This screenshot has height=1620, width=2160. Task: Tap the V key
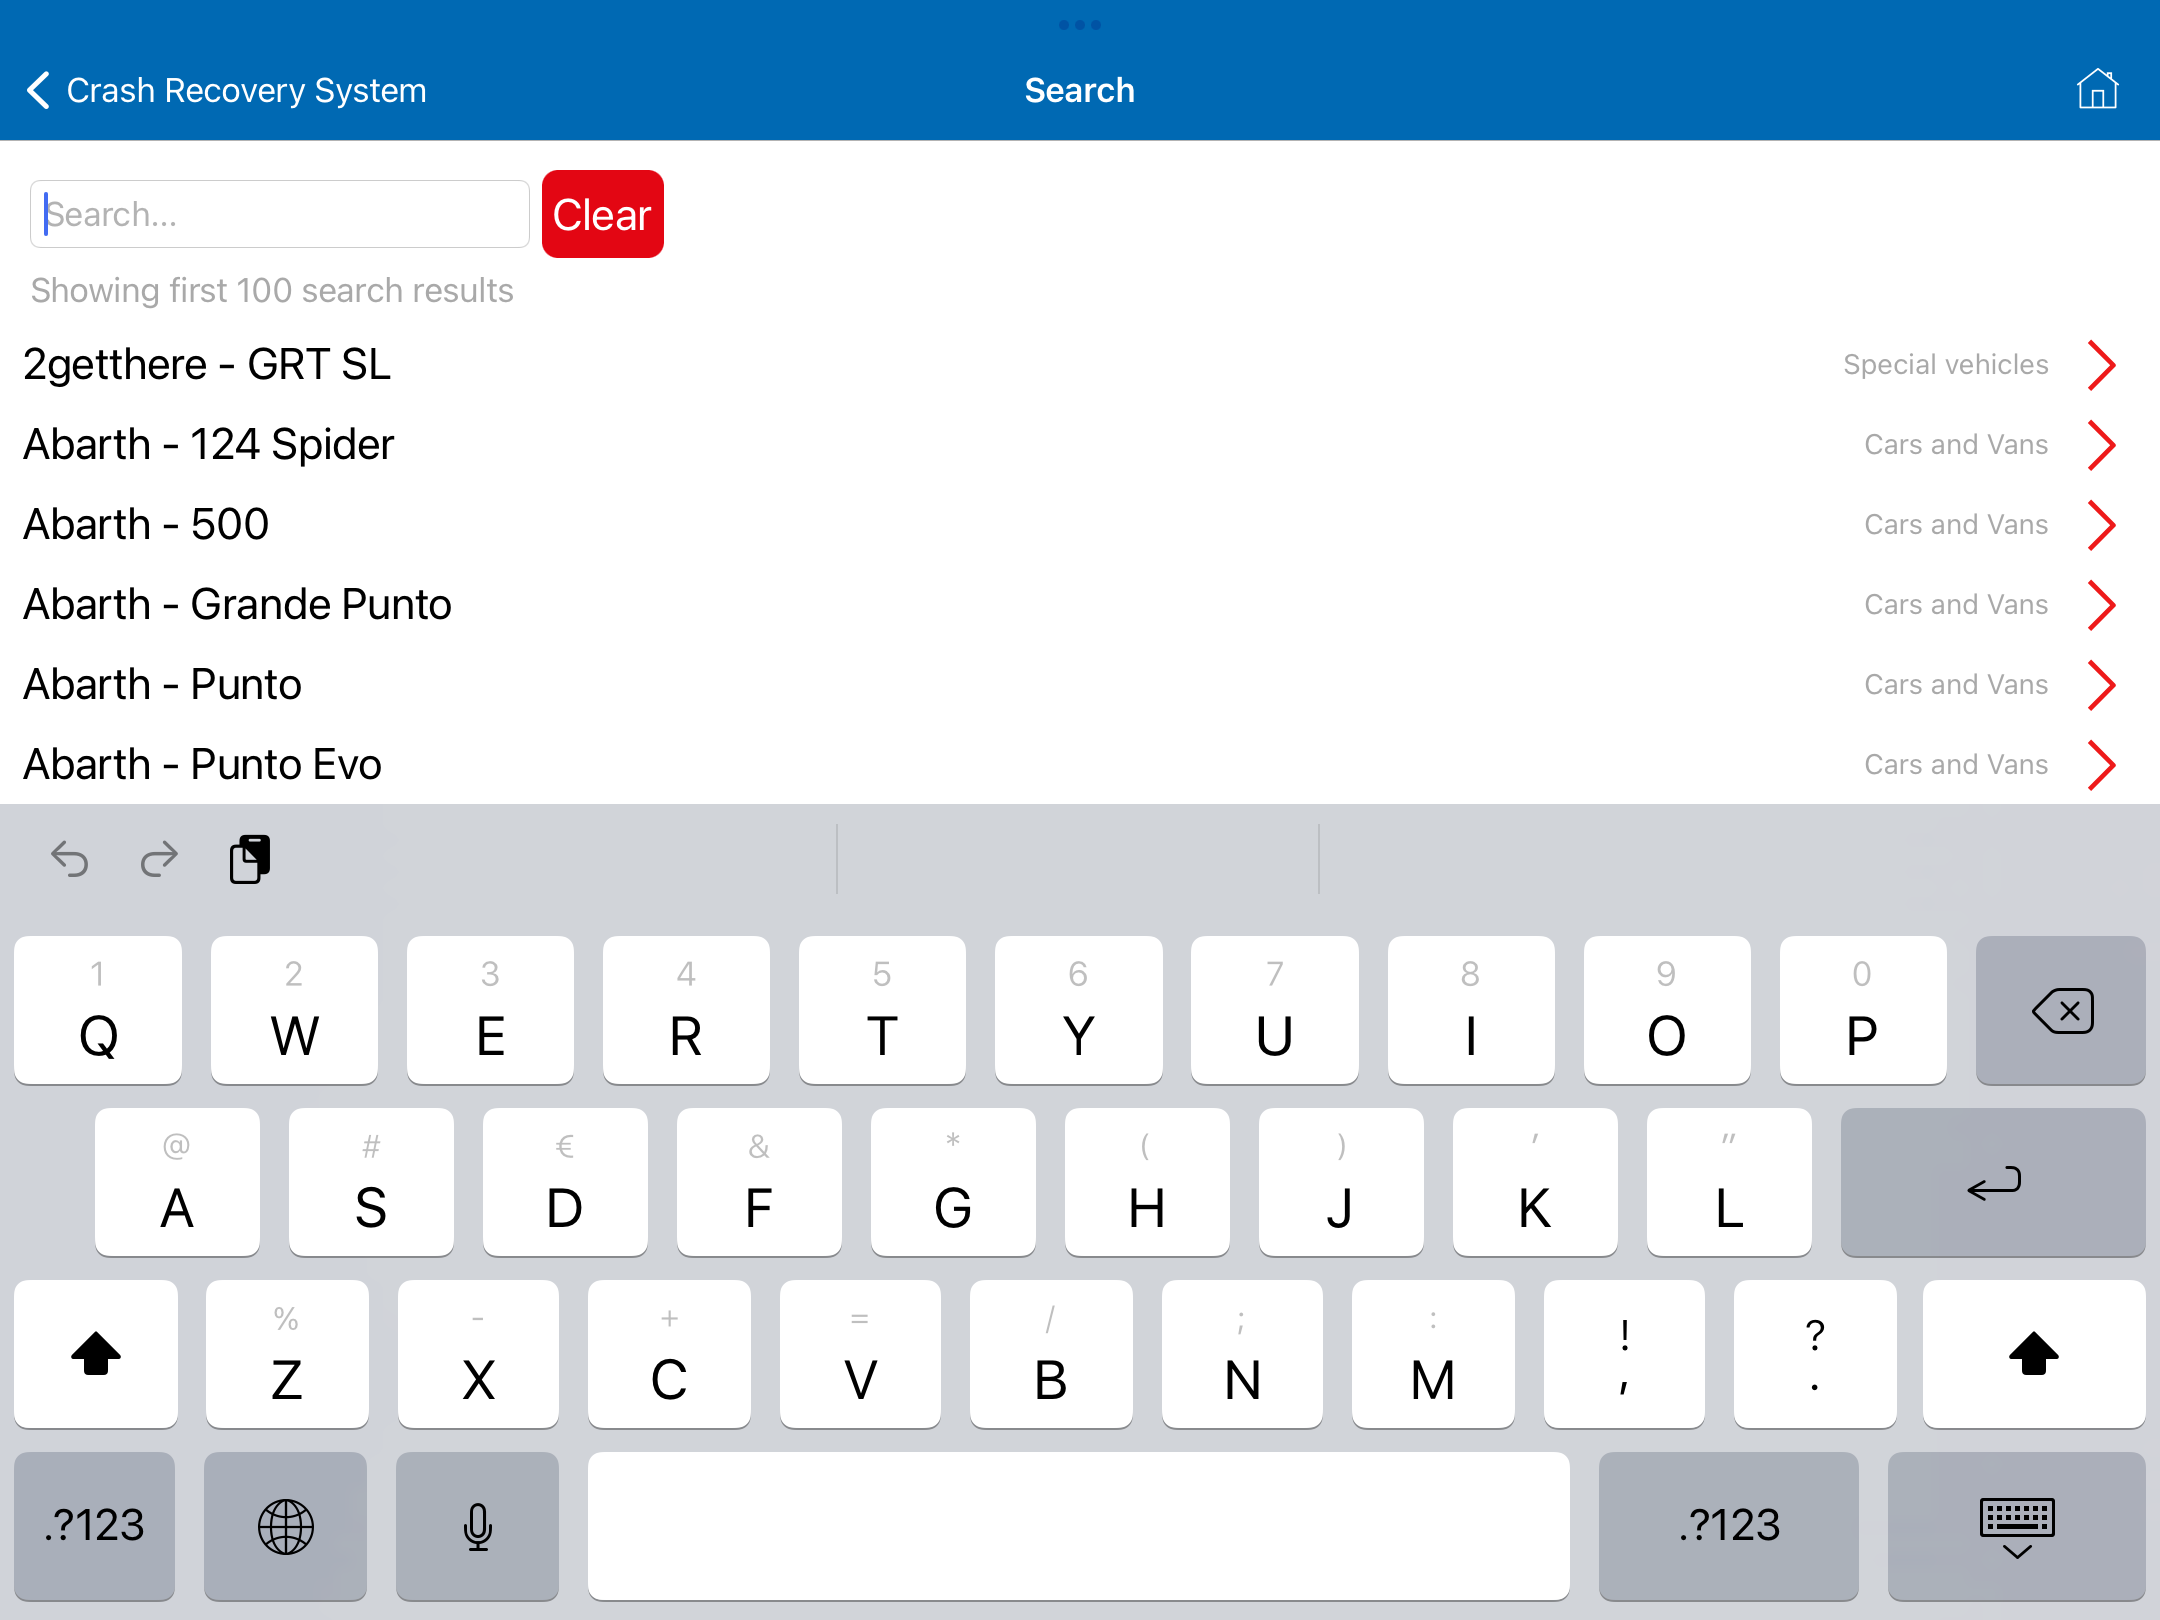860,1354
